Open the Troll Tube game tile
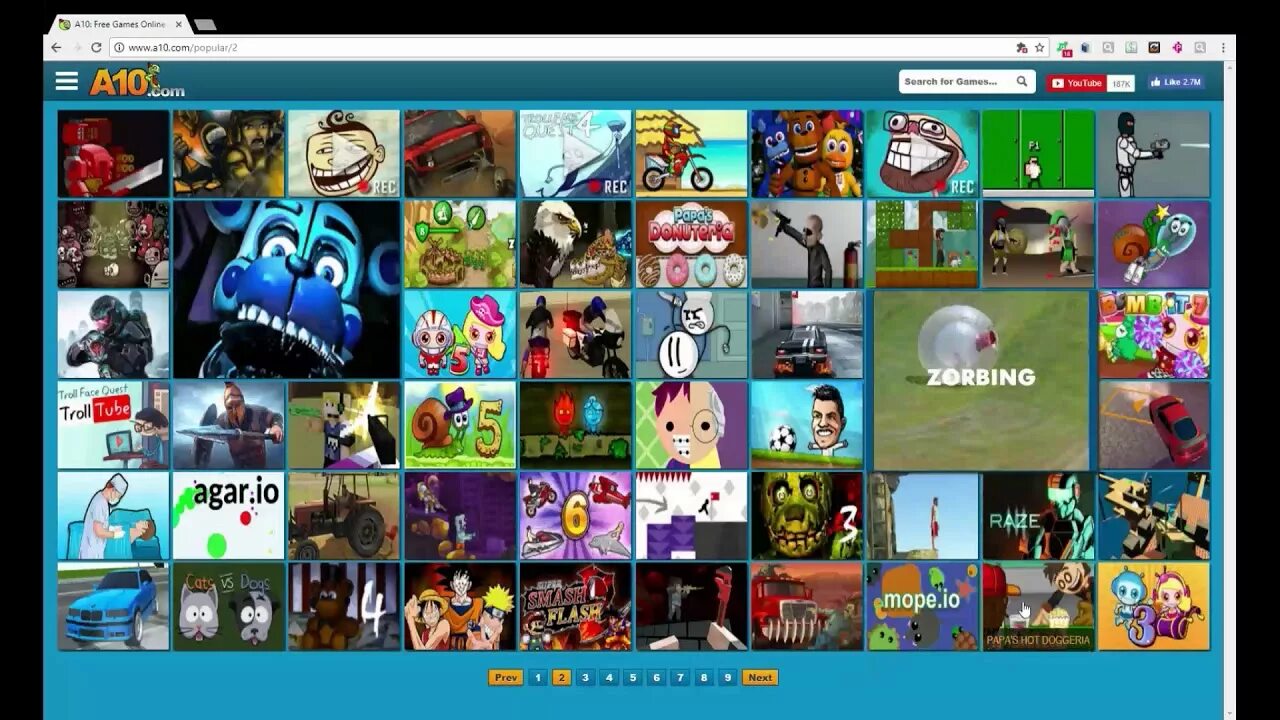1280x720 pixels. (113, 425)
